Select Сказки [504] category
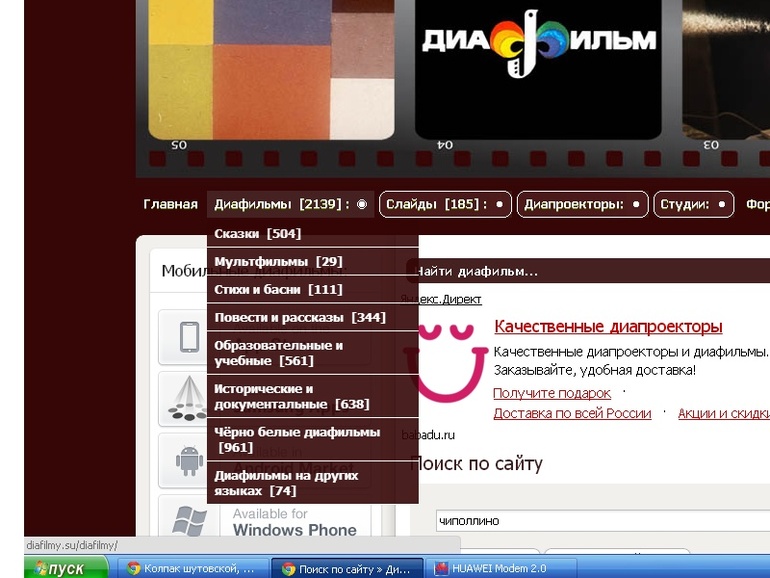Image resolution: width=770 pixels, height=578 pixels. coord(313,234)
